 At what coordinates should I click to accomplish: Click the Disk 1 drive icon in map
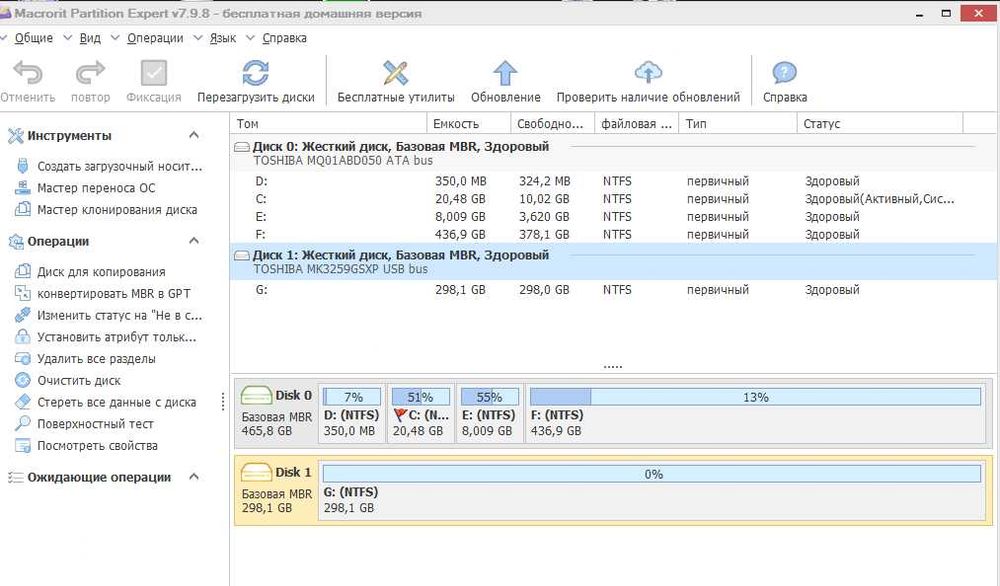[256, 472]
